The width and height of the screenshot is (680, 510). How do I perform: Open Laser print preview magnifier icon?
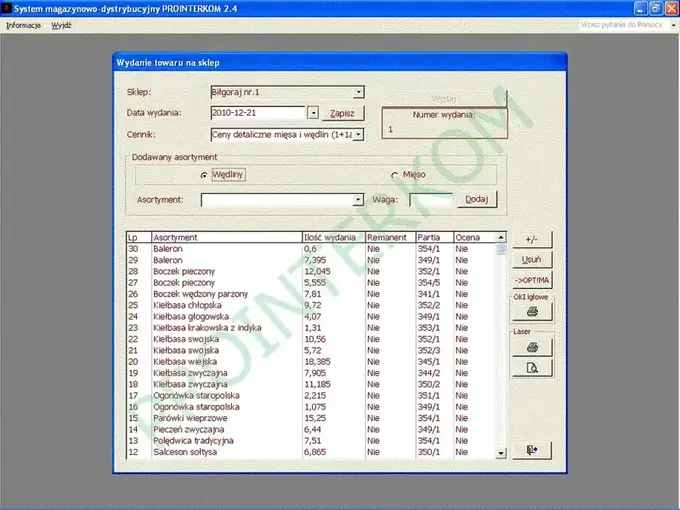point(532,368)
